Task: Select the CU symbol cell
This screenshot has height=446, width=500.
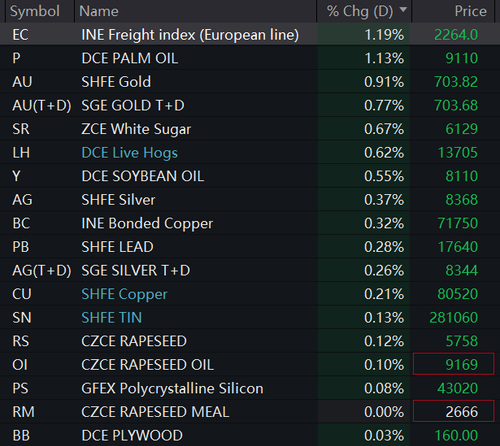Action: [22, 294]
